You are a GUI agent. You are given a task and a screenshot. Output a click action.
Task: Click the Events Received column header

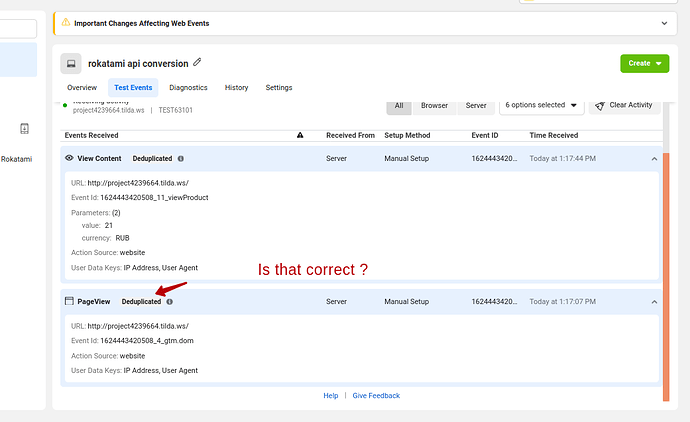[x=92, y=136]
